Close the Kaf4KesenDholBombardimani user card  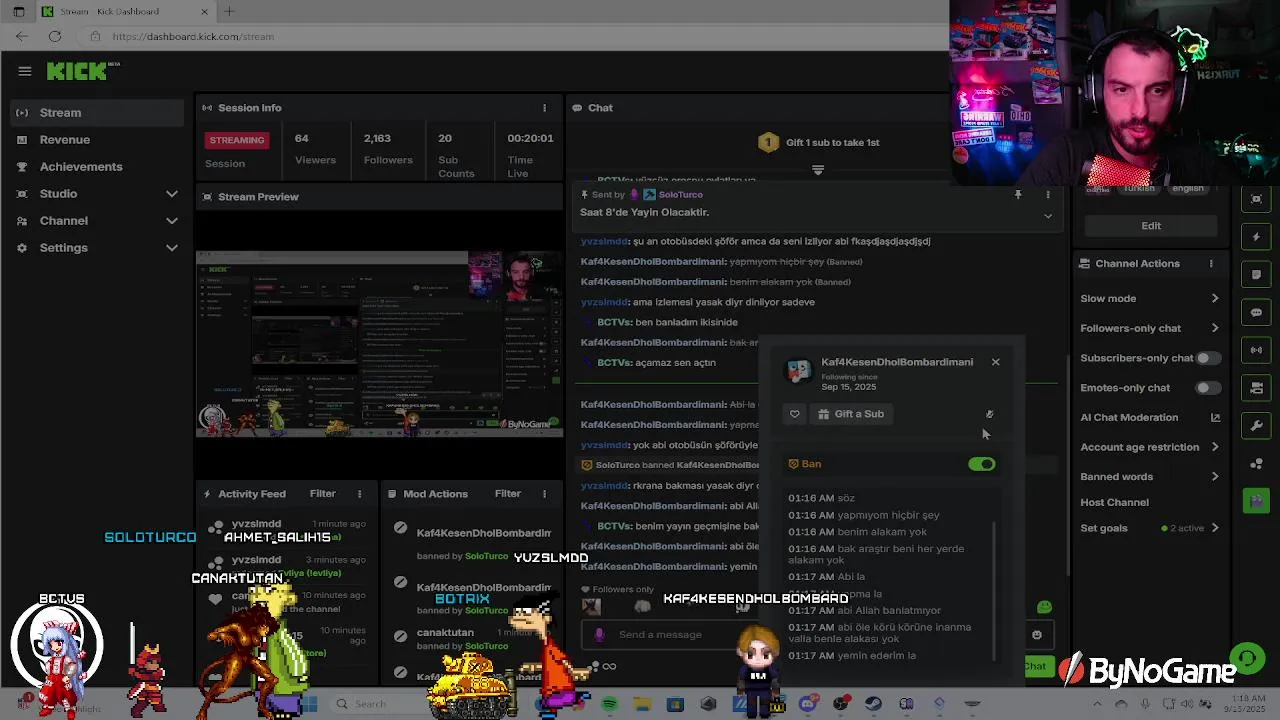(x=996, y=362)
